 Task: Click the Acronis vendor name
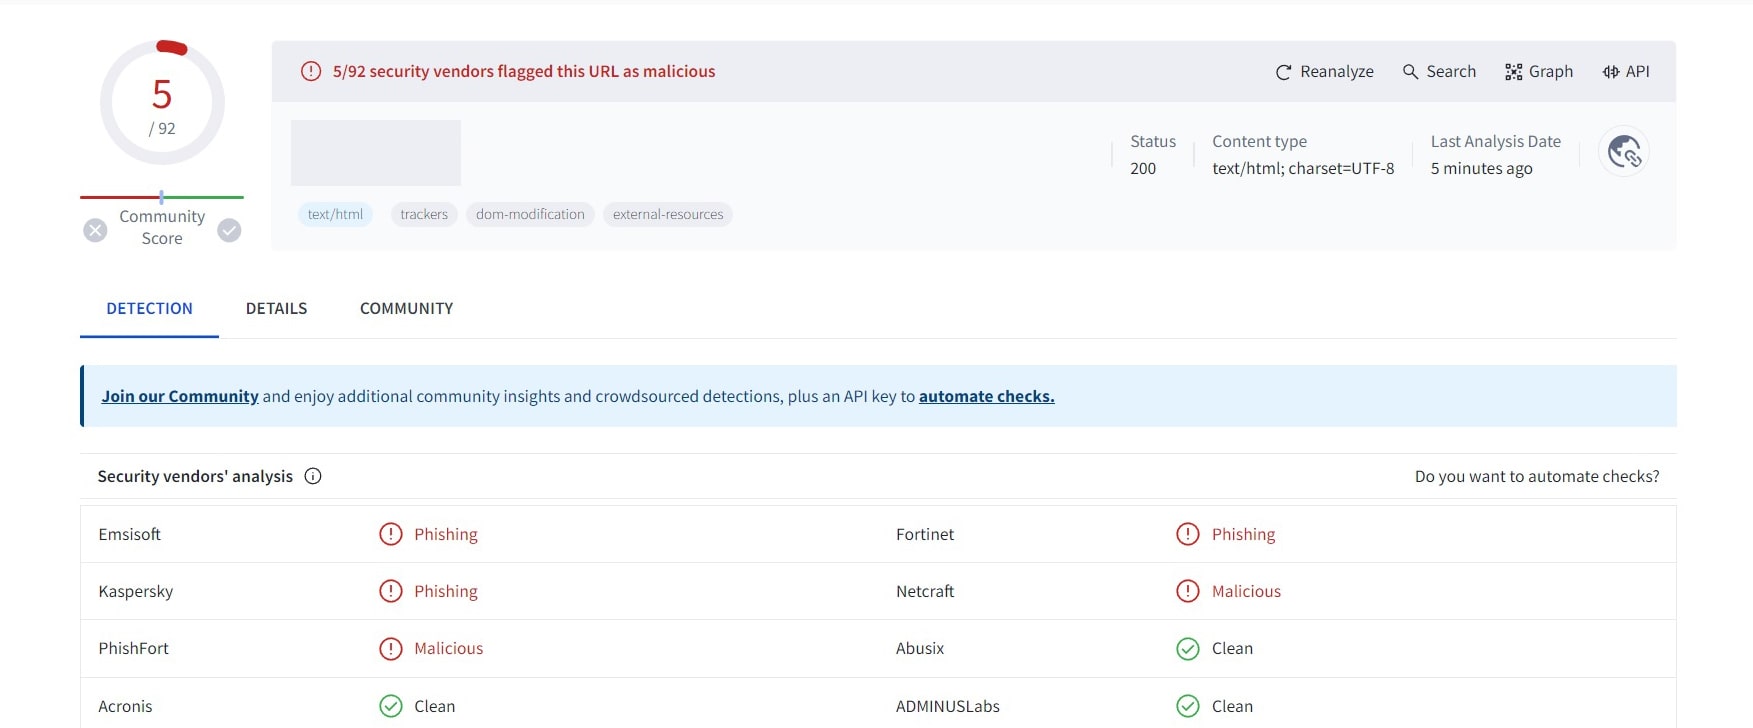(125, 706)
